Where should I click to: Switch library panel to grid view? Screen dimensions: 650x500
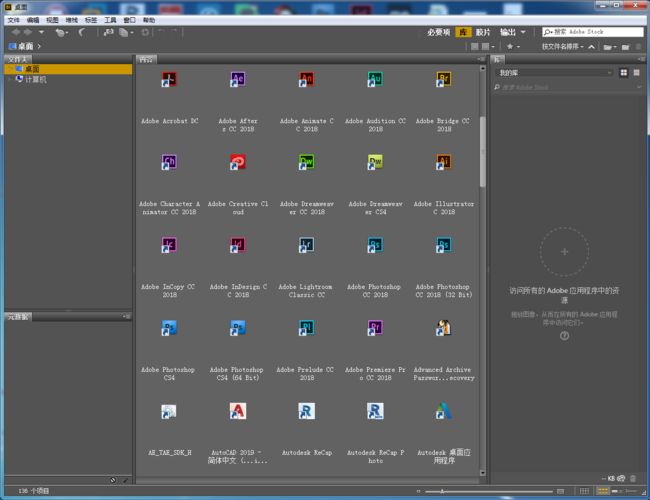click(623, 73)
